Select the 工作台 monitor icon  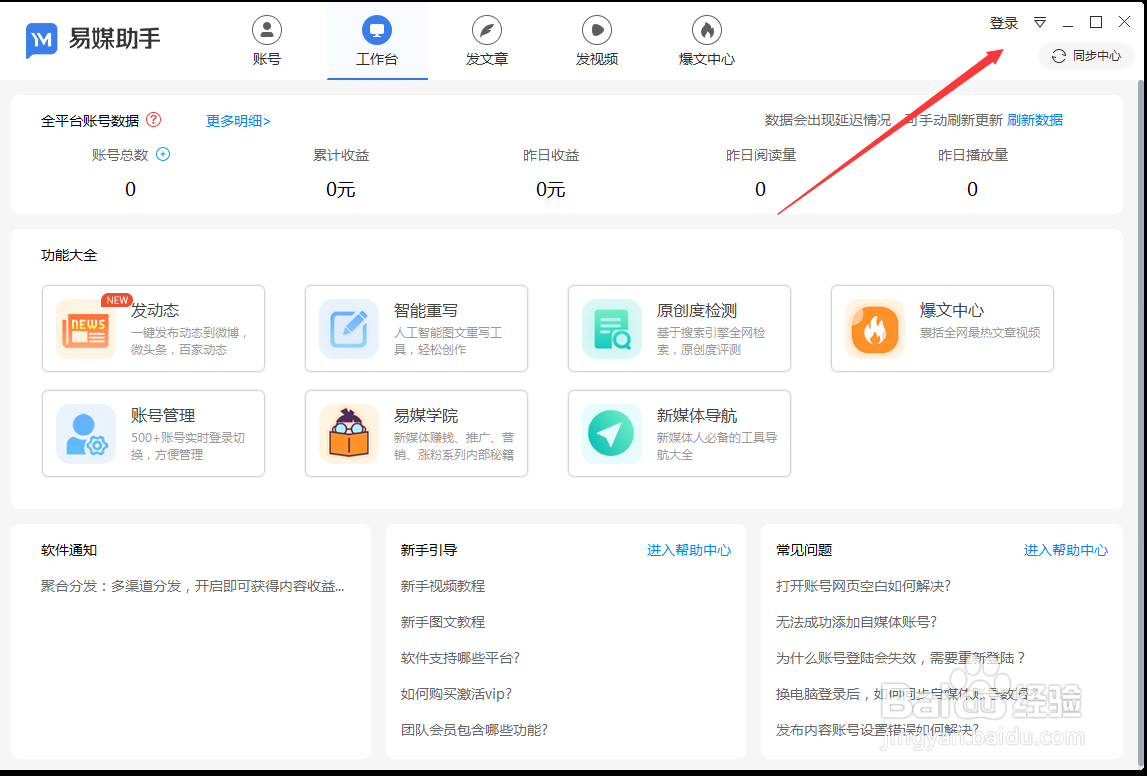point(377,30)
